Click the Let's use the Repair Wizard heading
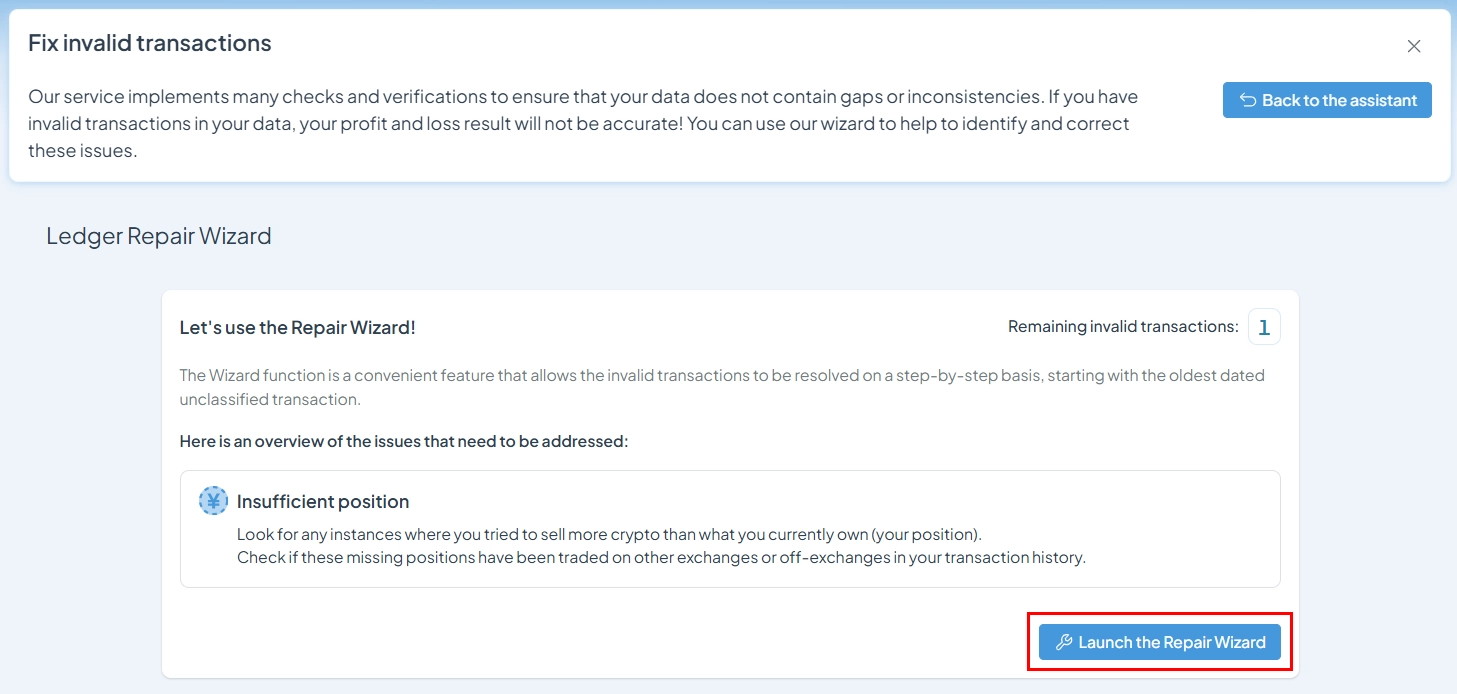The image size is (1457, 694). tap(297, 327)
